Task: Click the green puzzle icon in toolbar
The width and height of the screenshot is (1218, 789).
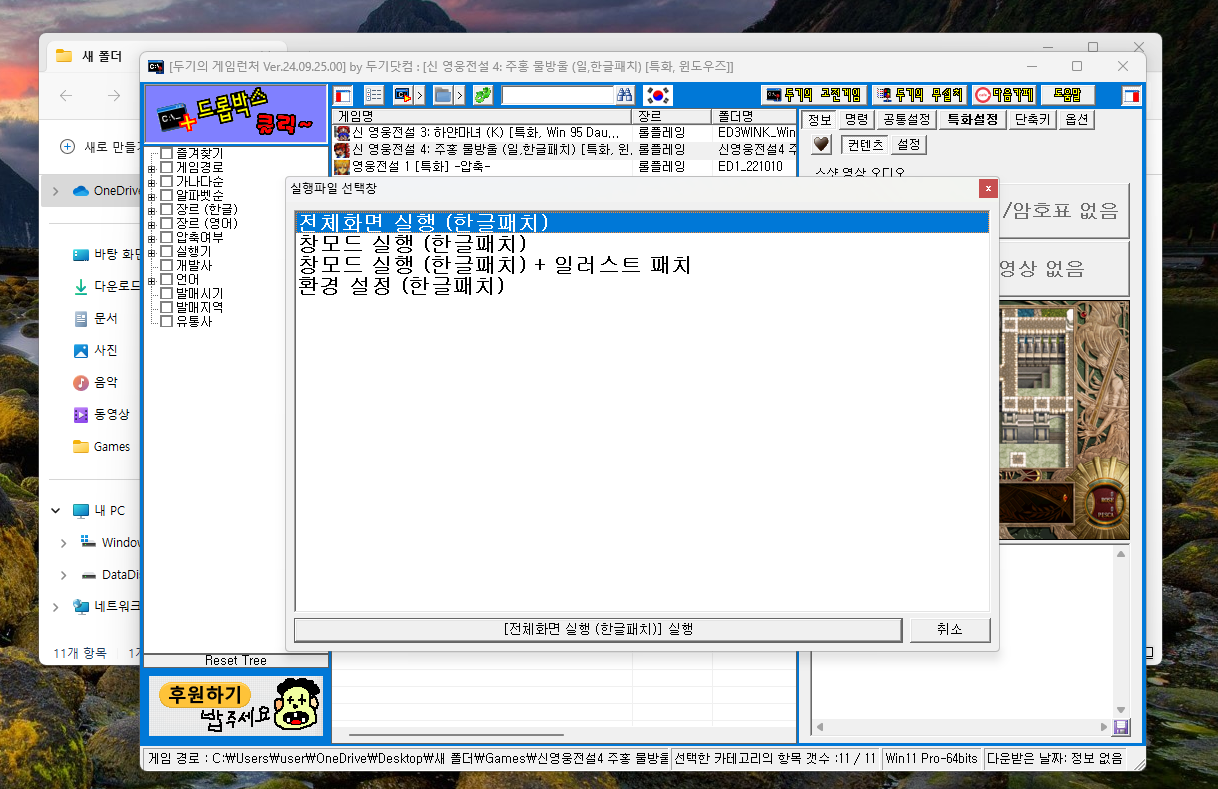Action: pos(483,95)
